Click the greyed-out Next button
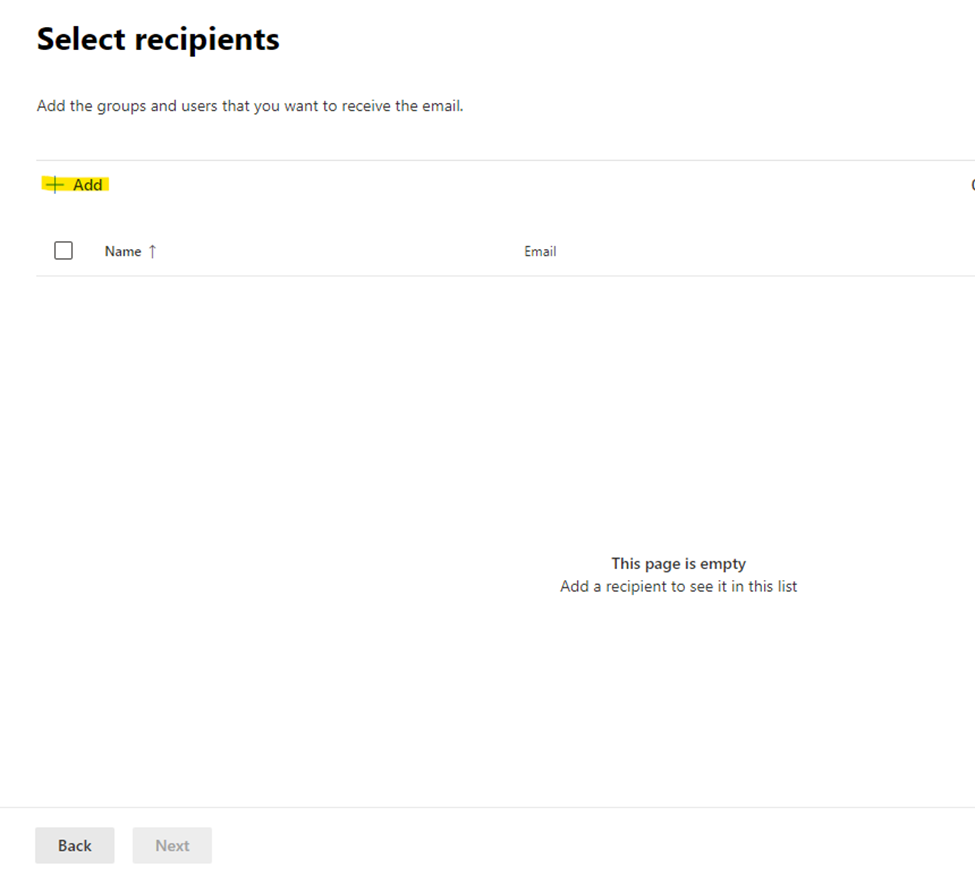 coord(172,845)
